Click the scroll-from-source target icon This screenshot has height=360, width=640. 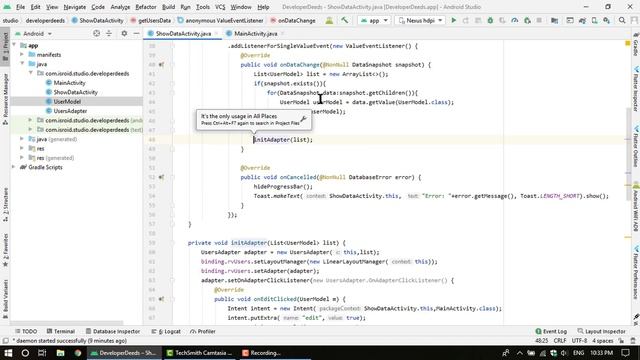pos(96,33)
